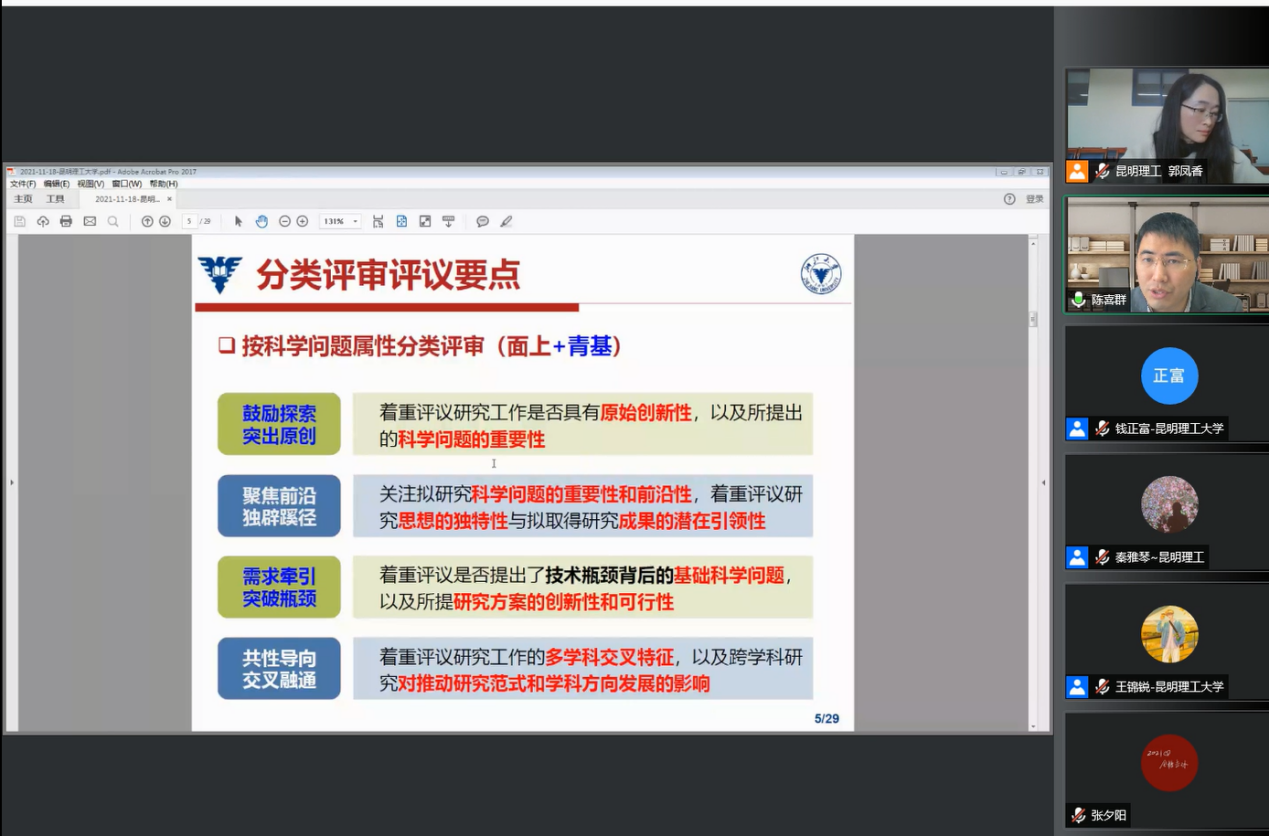This screenshot has height=836, width=1269.
Task: Select the highlighter pen tool
Action: tap(506, 221)
